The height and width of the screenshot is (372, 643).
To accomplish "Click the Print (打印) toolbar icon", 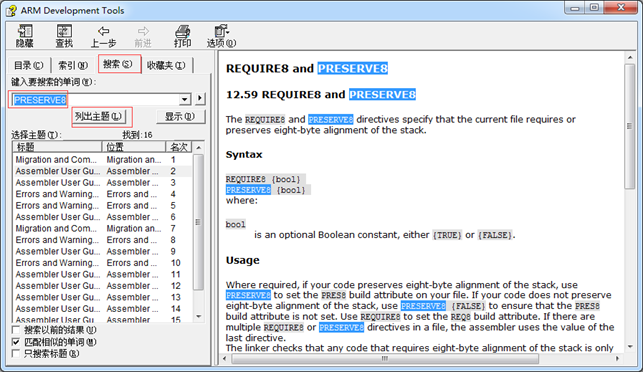I will [x=182, y=36].
